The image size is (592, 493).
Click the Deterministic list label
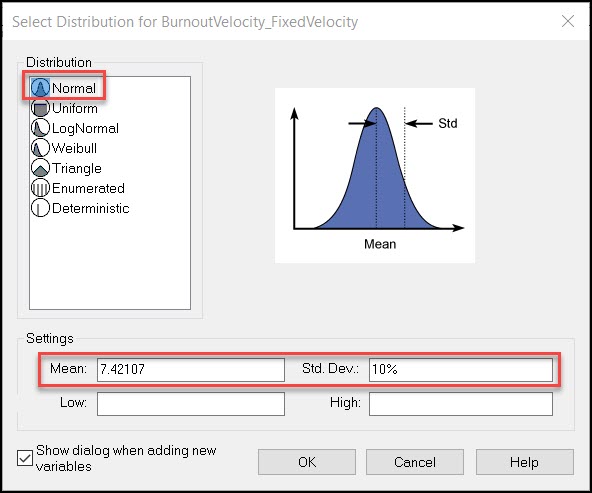click(91, 208)
